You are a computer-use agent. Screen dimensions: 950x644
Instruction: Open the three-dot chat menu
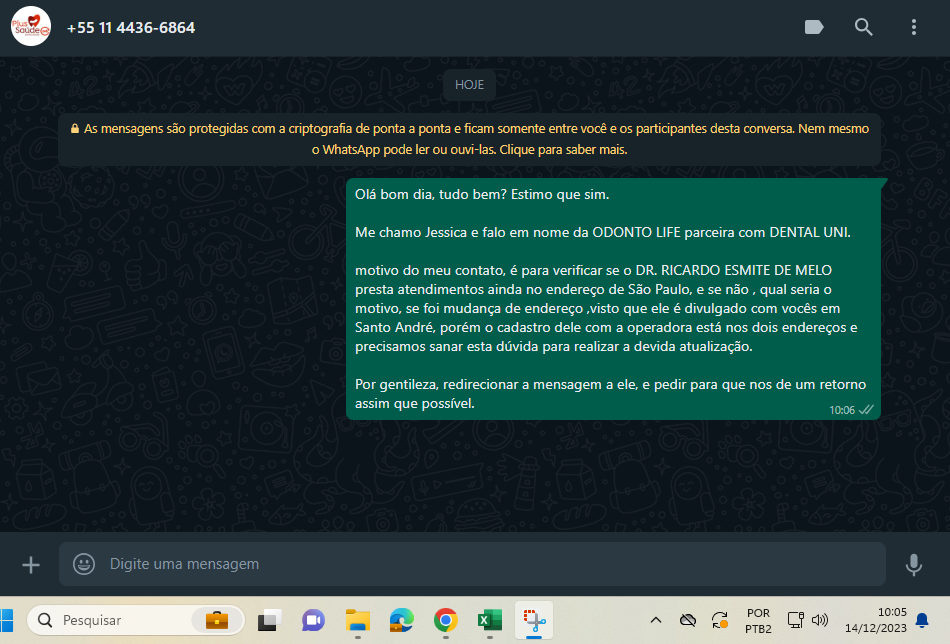914,27
